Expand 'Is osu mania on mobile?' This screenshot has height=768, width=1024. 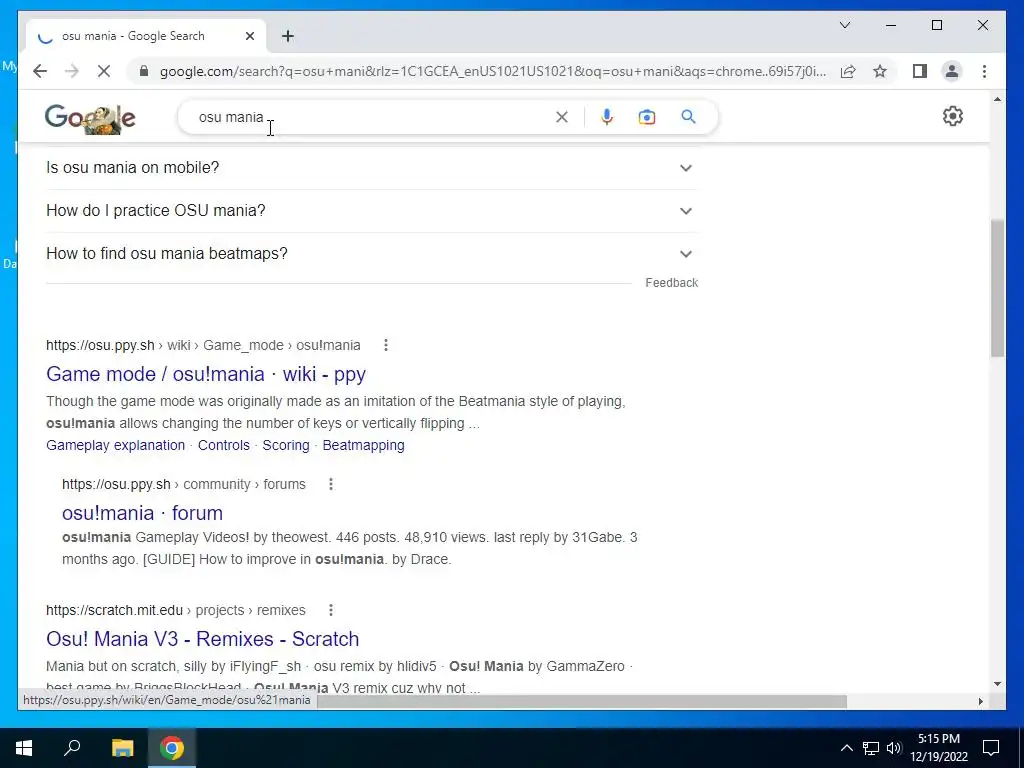(372, 168)
